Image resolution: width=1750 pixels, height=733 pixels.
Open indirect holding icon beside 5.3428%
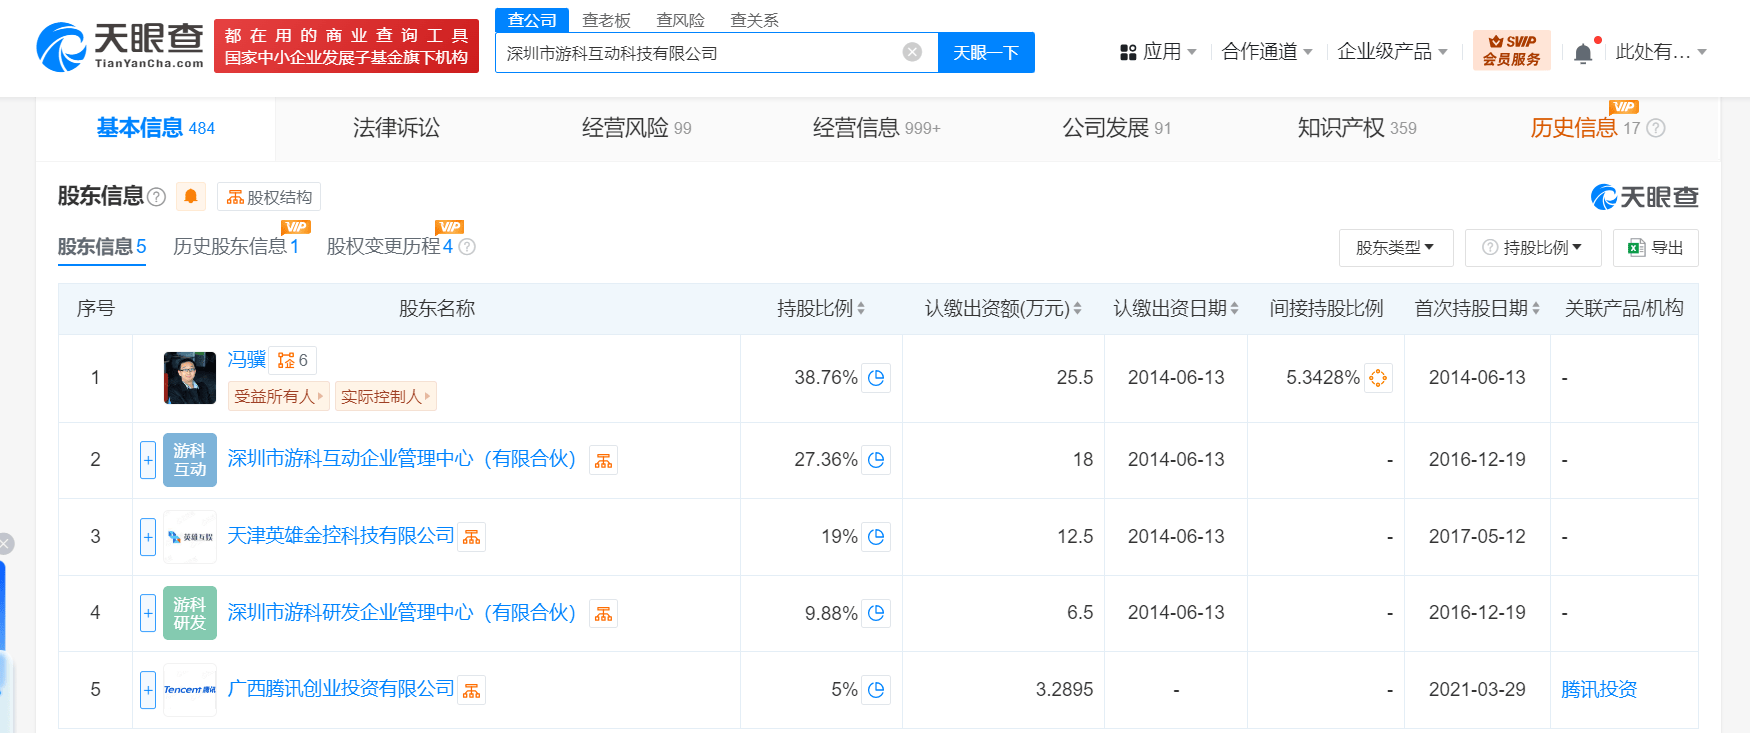1378,378
